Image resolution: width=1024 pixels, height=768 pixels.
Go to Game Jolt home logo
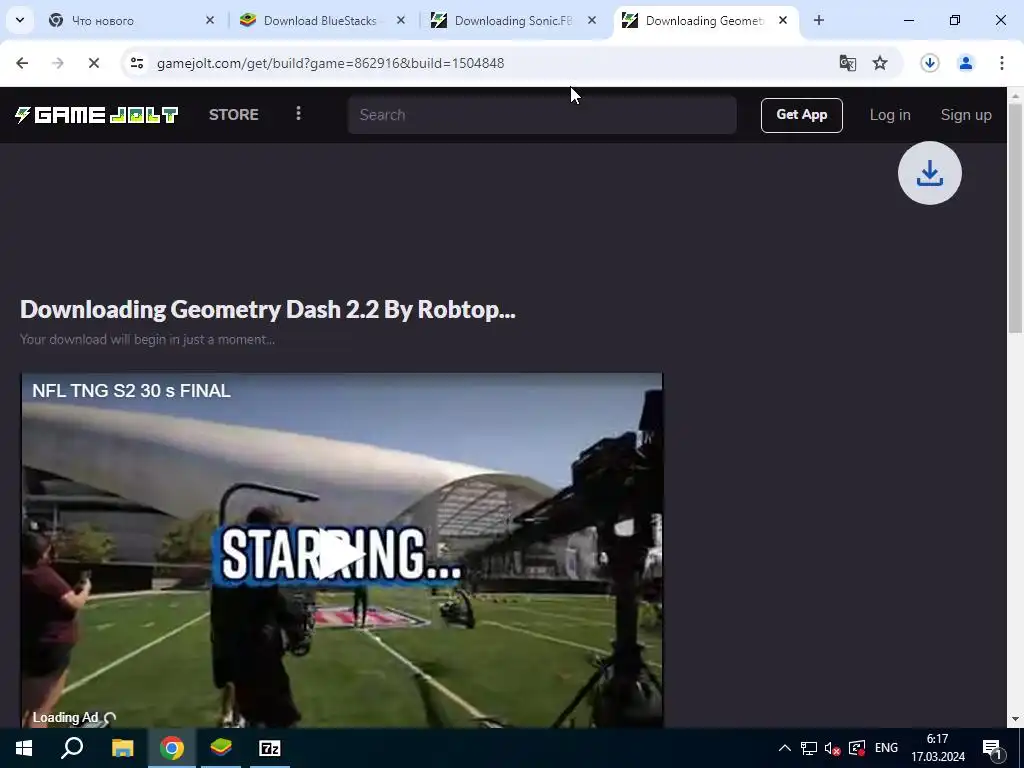point(97,115)
